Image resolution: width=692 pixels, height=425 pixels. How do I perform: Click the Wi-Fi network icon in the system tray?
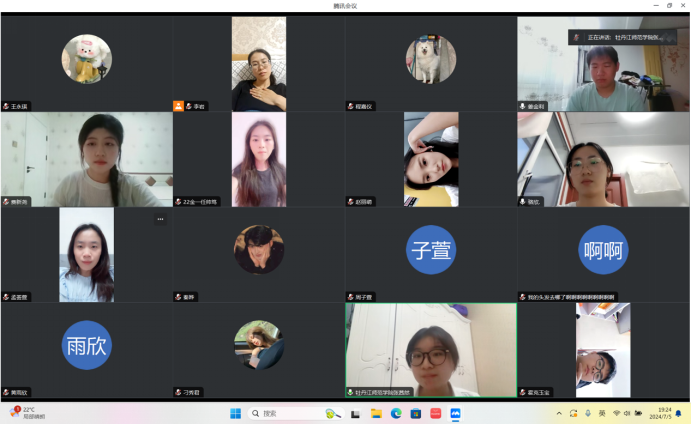(616, 413)
